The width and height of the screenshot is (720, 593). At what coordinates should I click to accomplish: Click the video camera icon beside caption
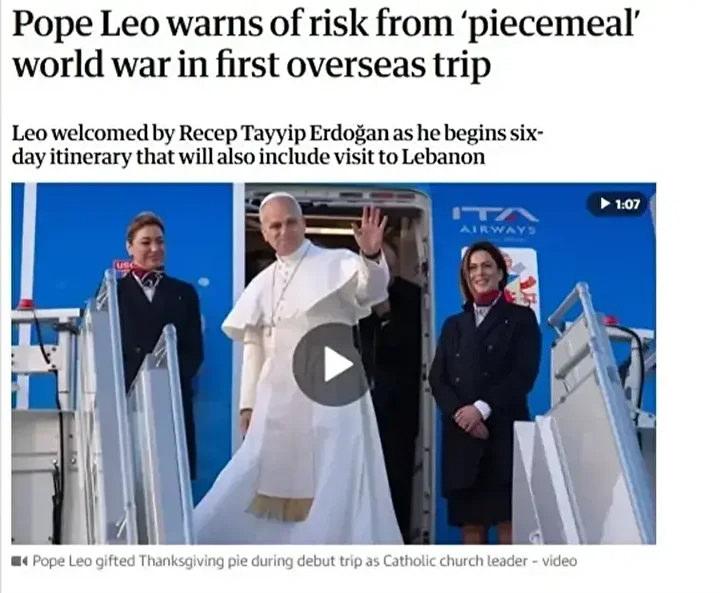[x=19, y=561]
